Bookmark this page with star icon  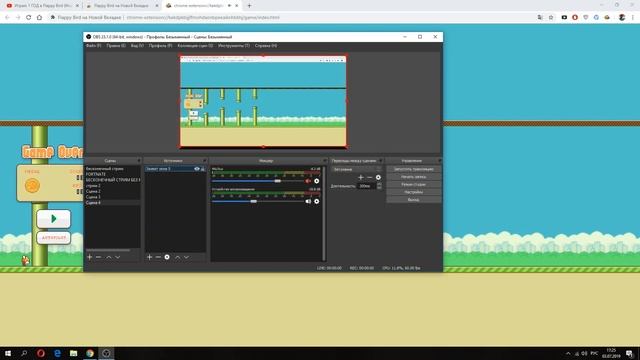pos(551,18)
